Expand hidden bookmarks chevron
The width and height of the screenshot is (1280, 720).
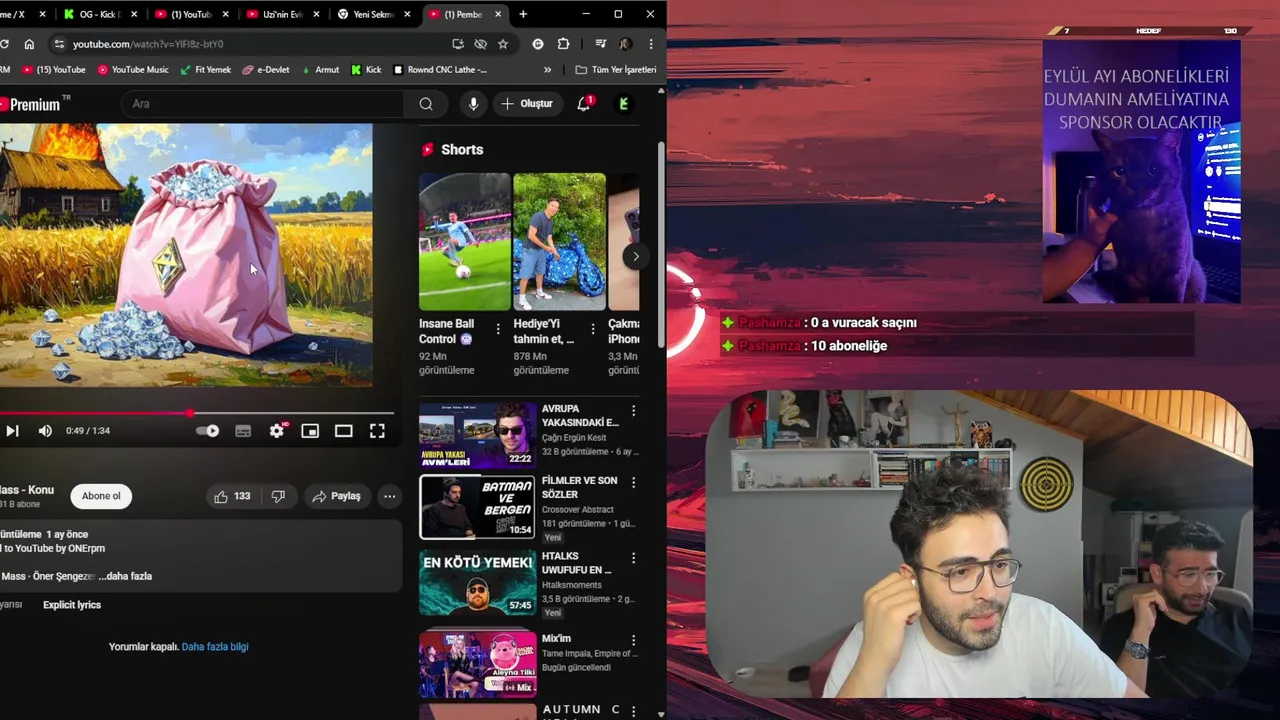click(x=547, y=70)
